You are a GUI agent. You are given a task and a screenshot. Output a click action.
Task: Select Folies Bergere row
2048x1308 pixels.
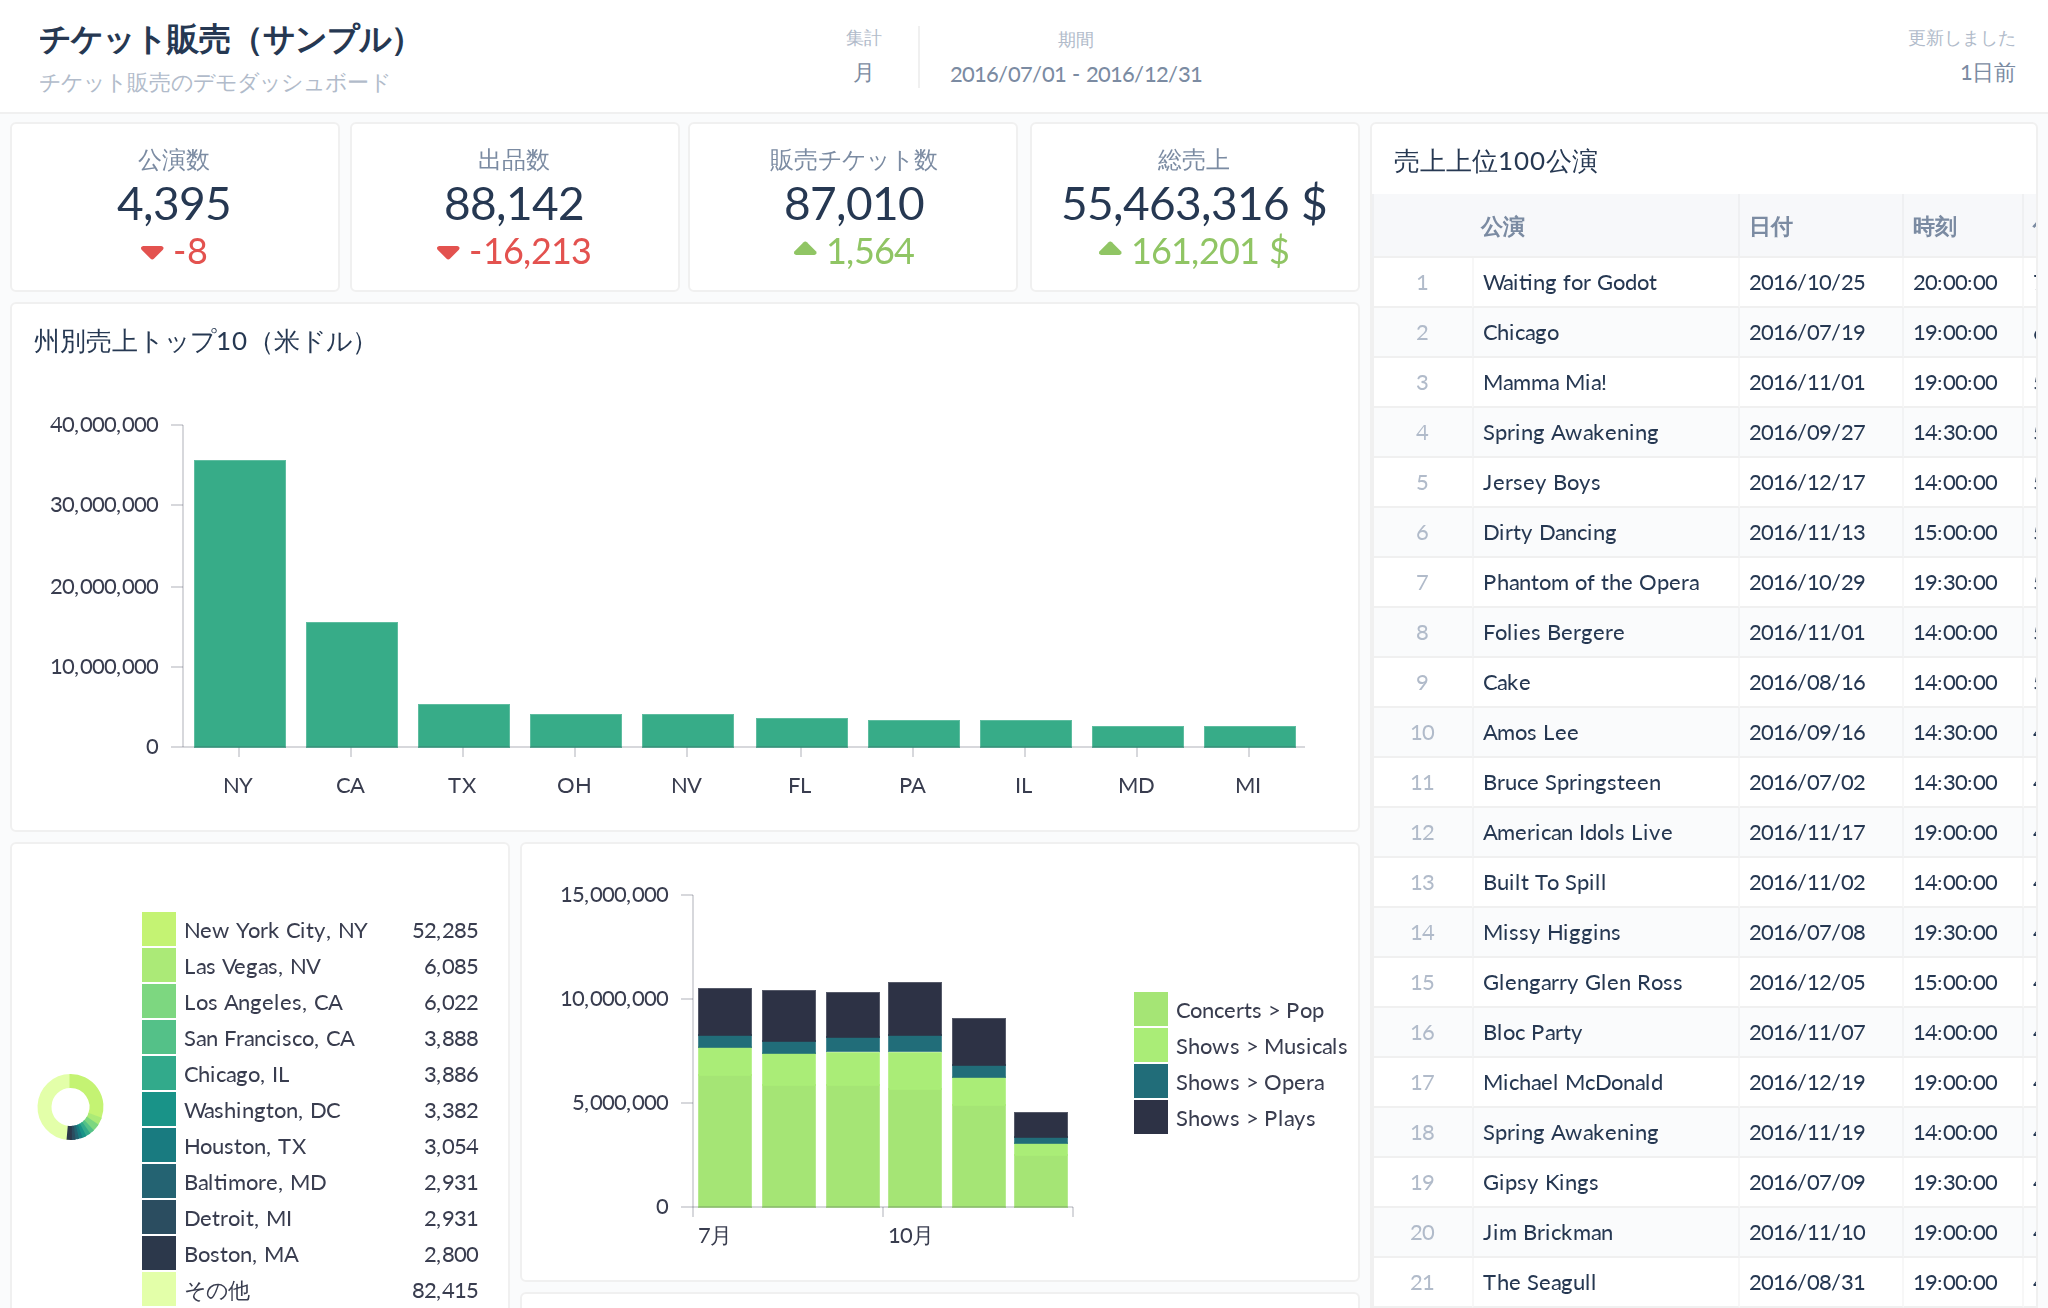click(x=1704, y=632)
